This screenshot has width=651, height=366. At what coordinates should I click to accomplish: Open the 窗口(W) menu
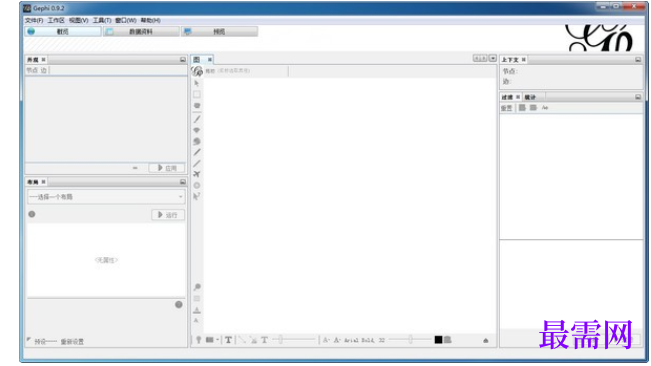pyautogui.click(x=126, y=20)
